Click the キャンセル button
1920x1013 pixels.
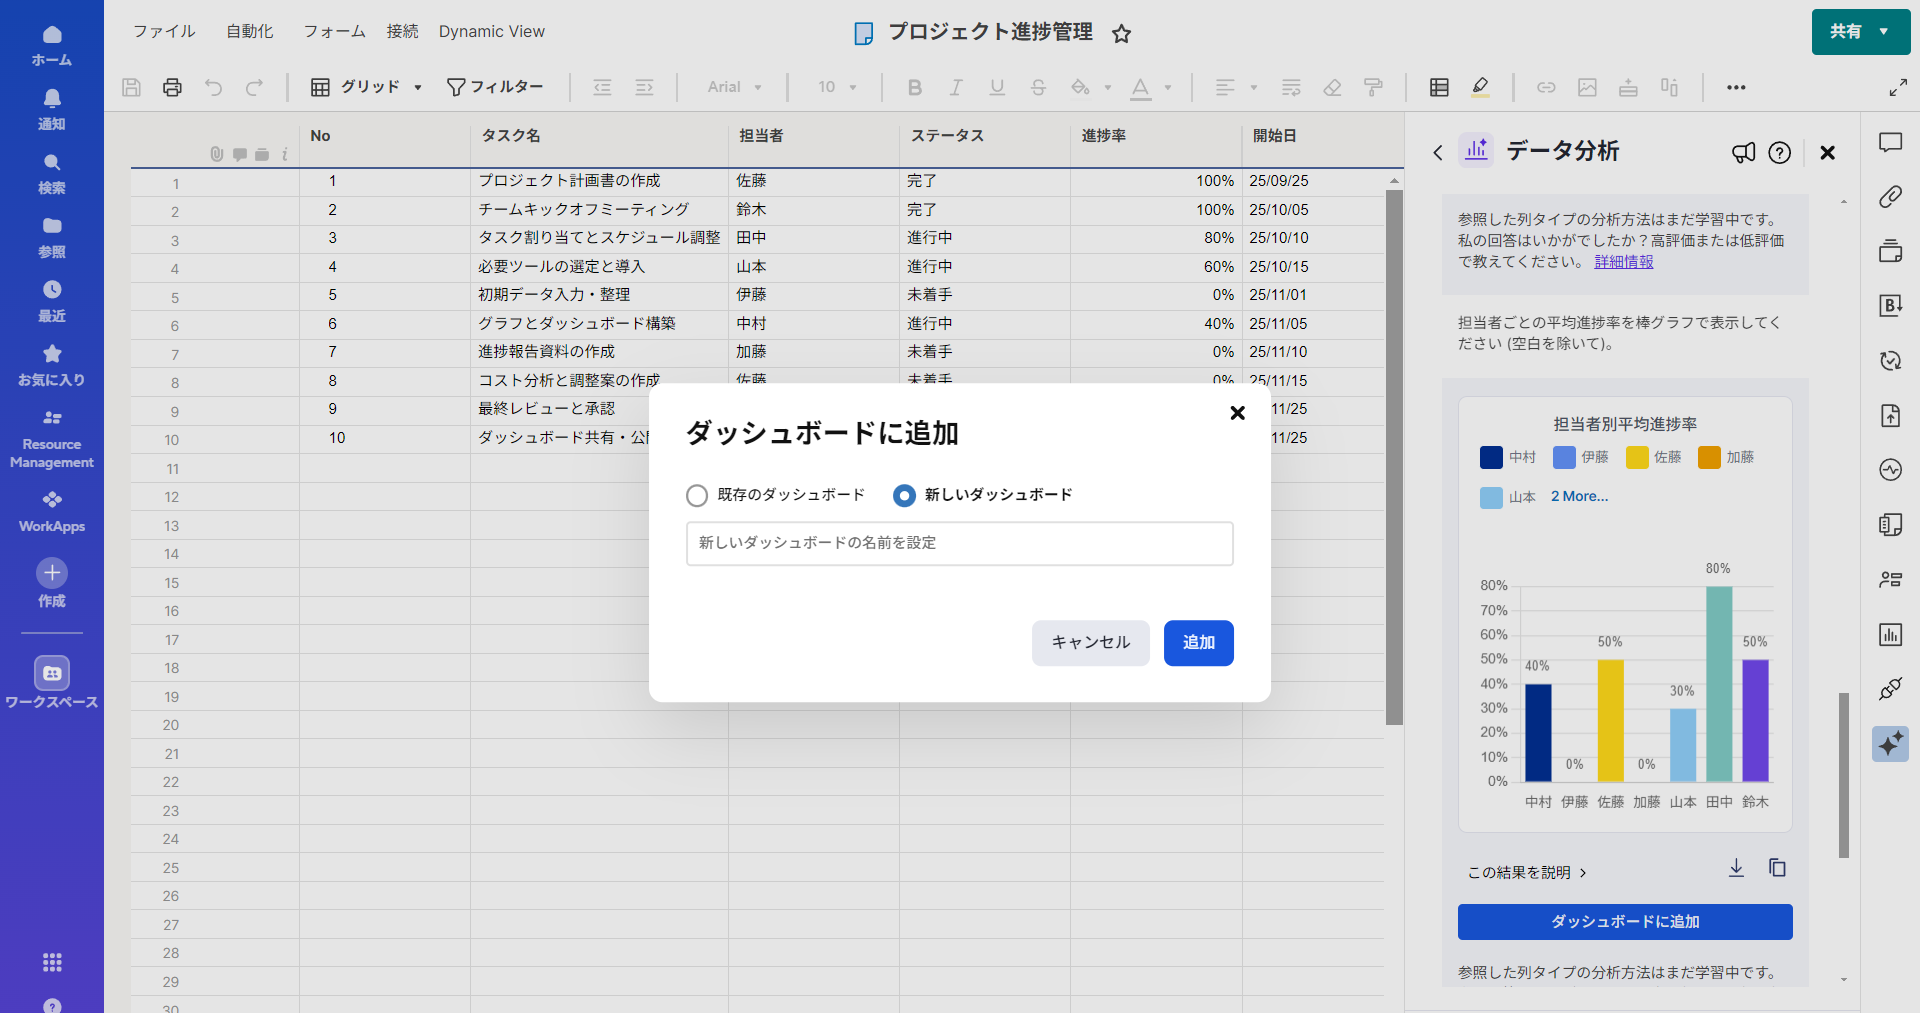pyautogui.click(x=1090, y=643)
